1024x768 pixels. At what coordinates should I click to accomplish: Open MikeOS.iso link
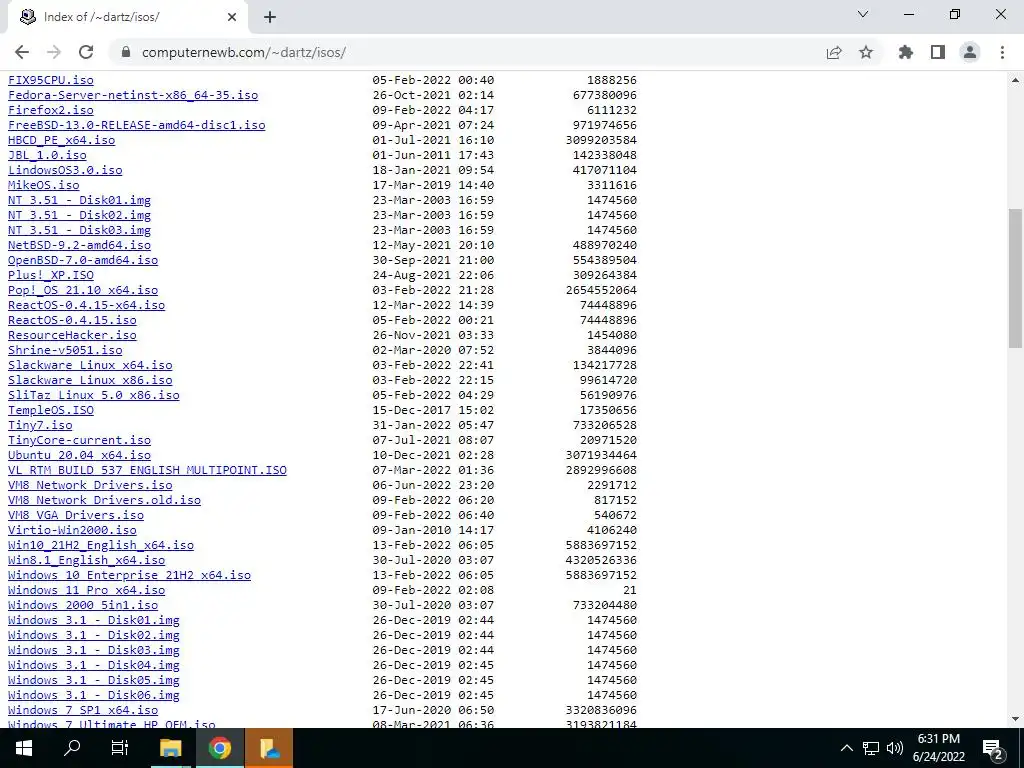[x=44, y=185]
